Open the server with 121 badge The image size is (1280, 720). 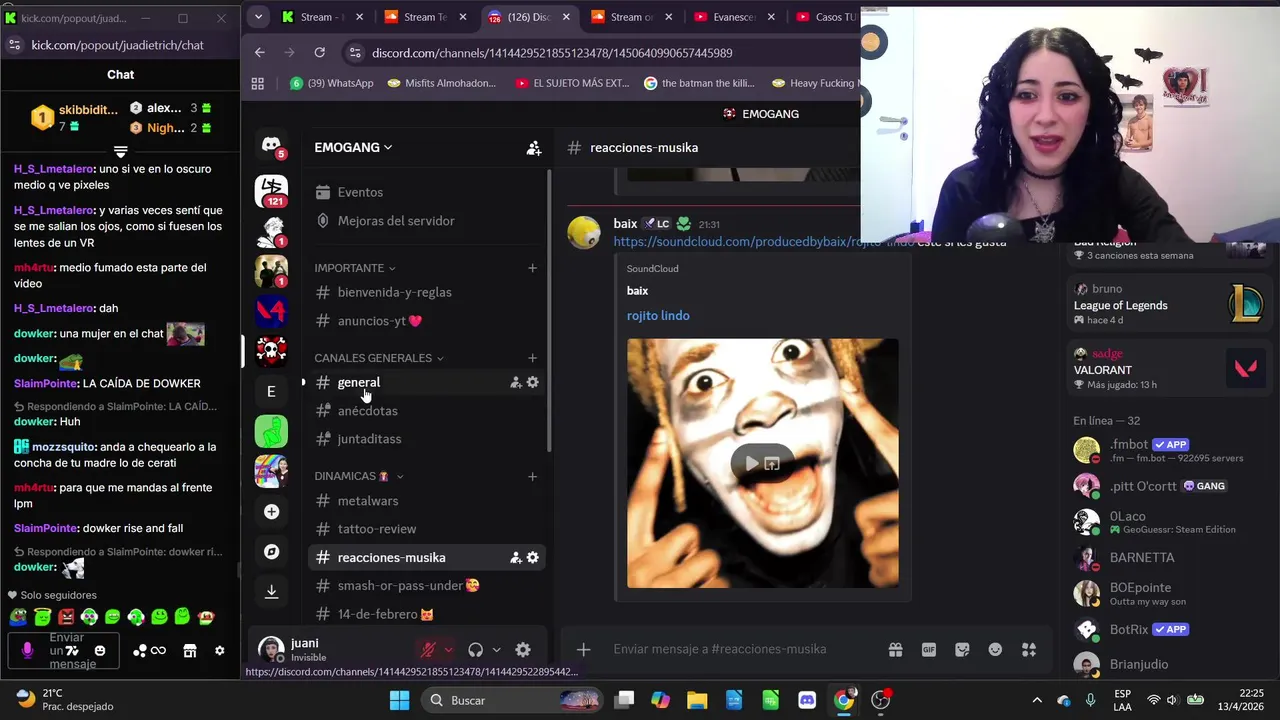(x=271, y=191)
